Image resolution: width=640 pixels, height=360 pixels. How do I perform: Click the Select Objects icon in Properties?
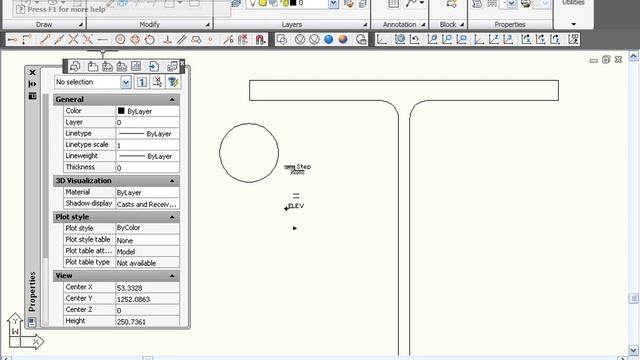[157, 82]
